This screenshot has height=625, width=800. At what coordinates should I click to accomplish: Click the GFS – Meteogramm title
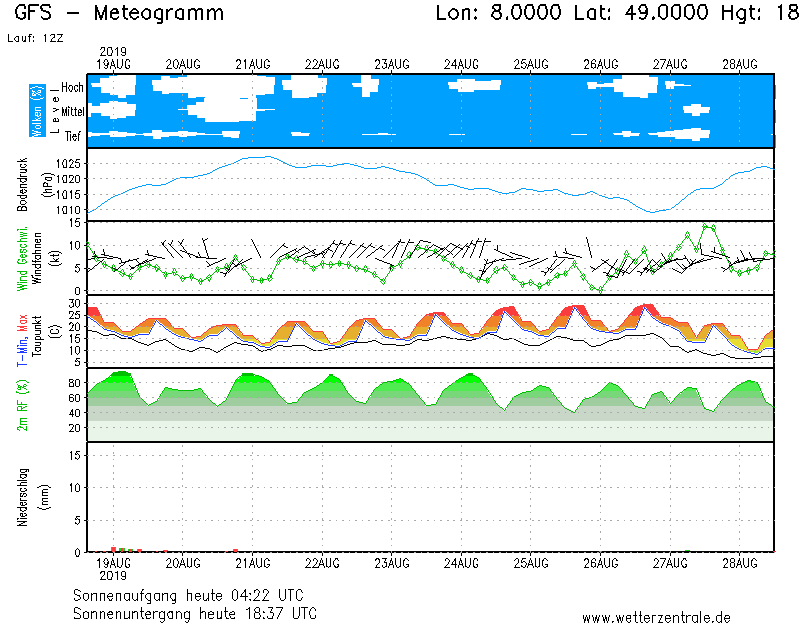(x=119, y=13)
